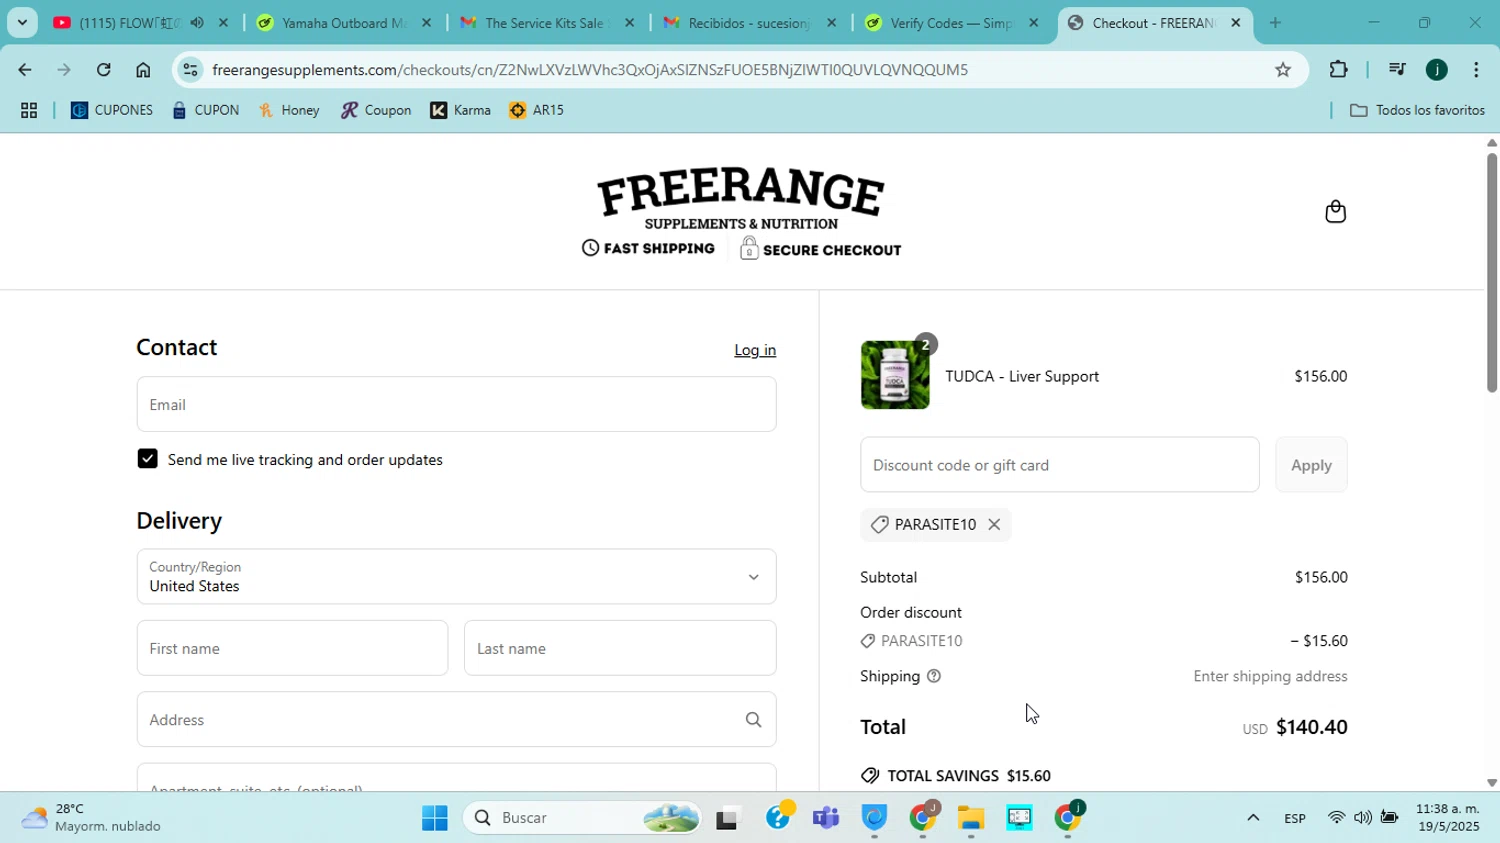Click the taskbar Buscar search box

[x=582, y=818]
